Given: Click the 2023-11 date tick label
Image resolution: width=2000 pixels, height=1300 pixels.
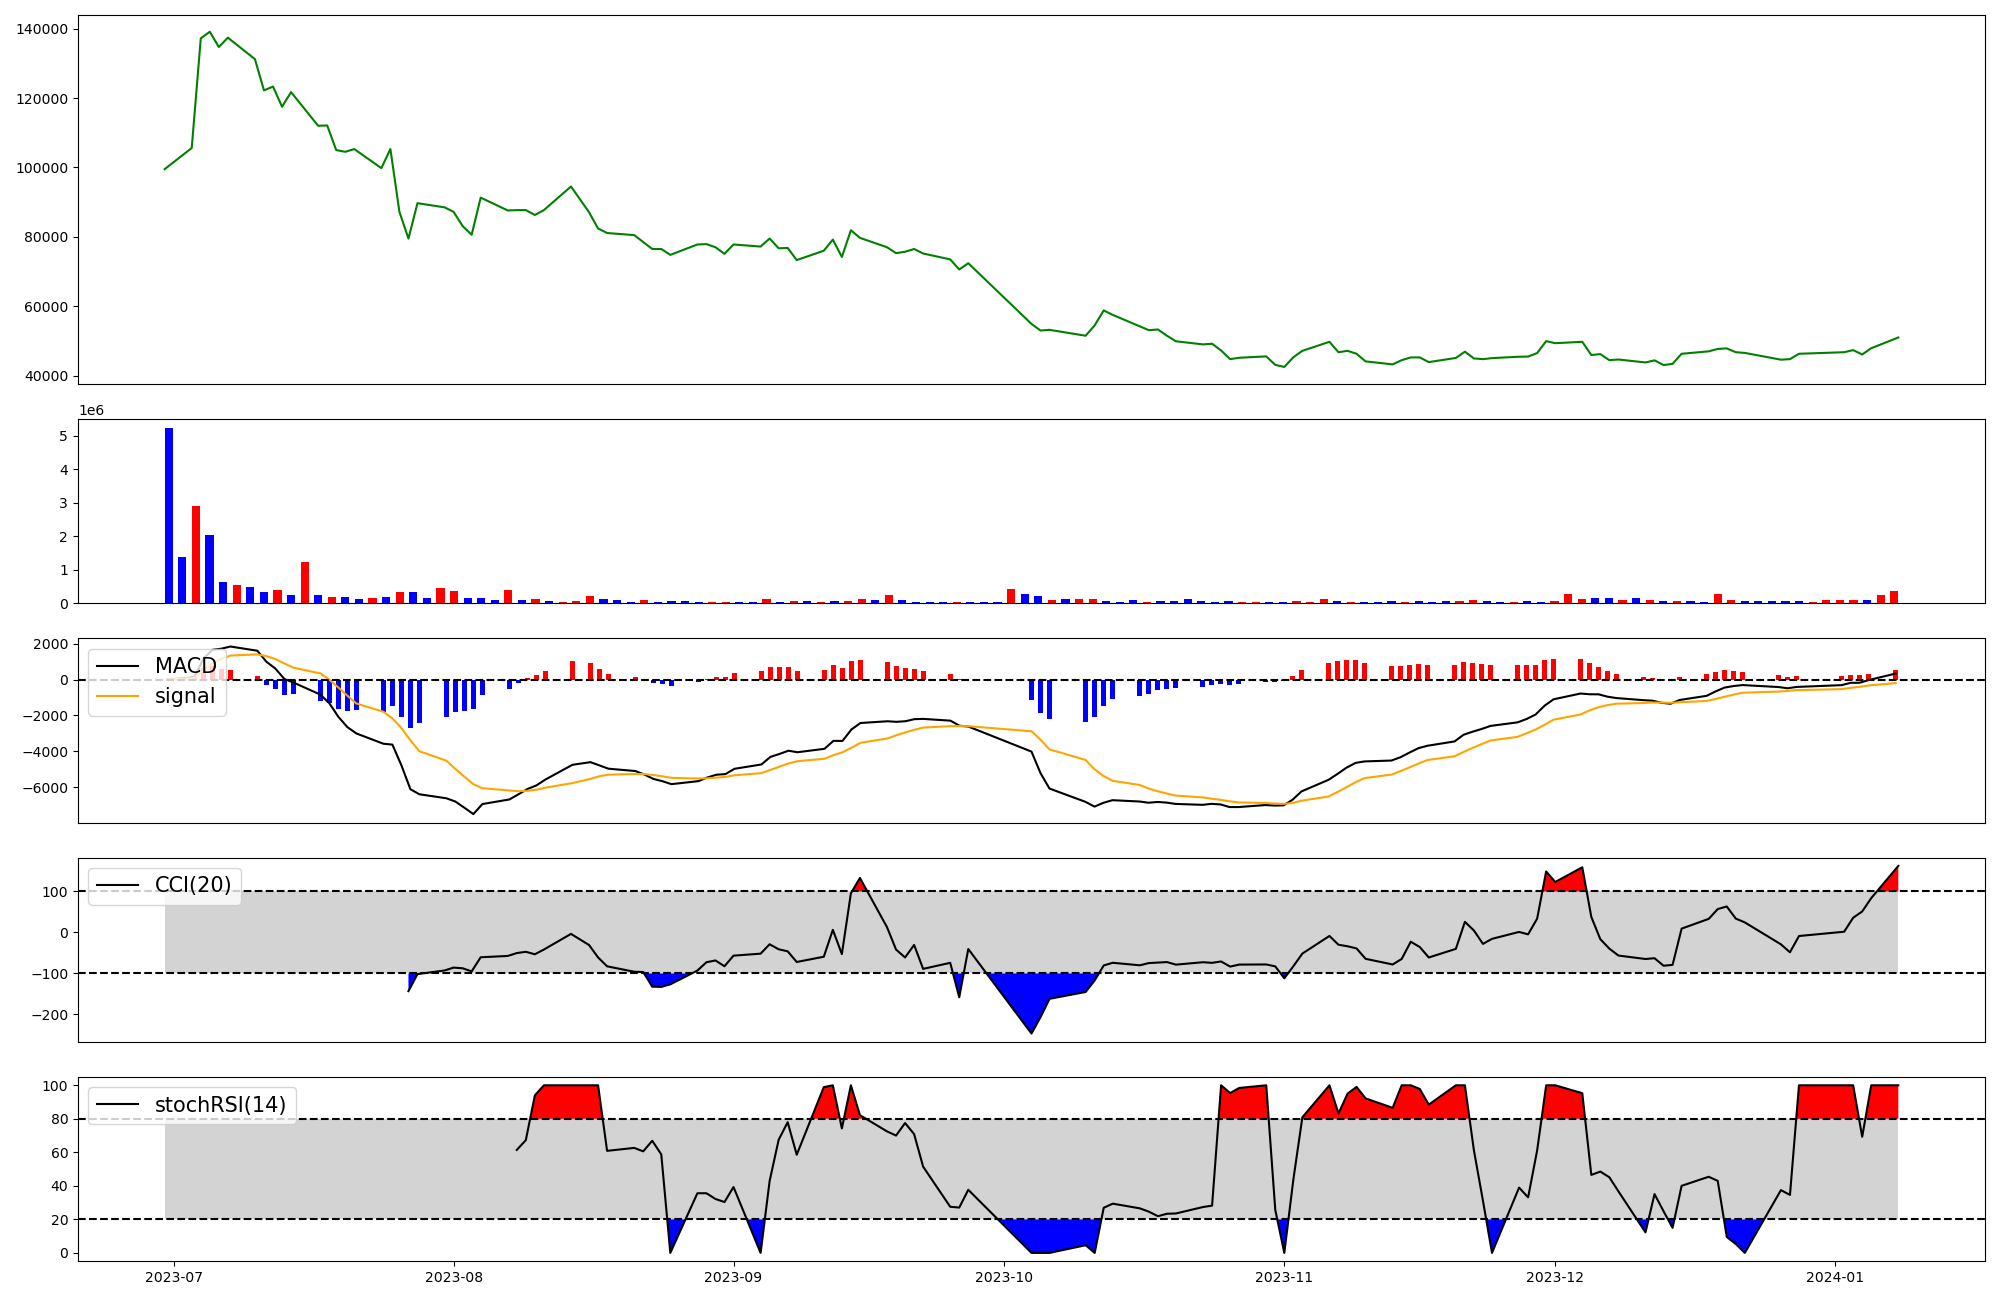Looking at the screenshot, I should coord(1284,1277).
